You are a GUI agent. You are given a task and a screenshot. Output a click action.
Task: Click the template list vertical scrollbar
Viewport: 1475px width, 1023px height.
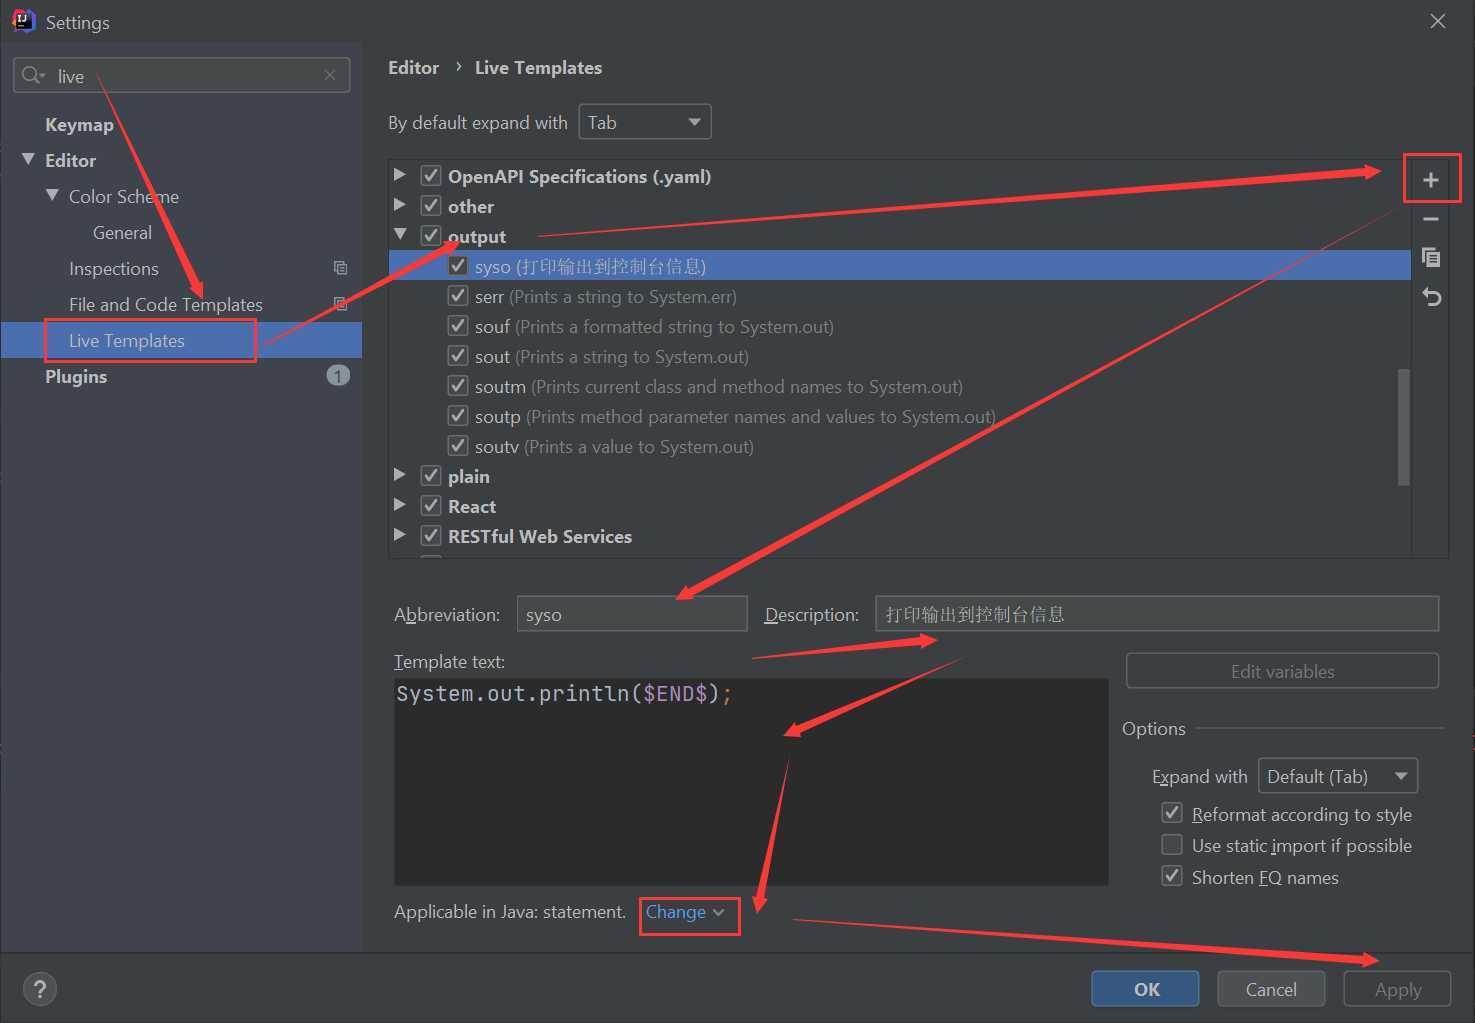1404,426
